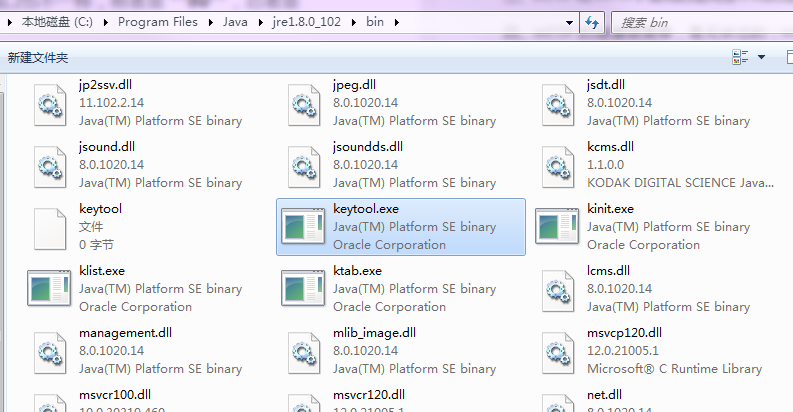Image resolution: width=793 pixels, height=412 pixels.
Task: Navigate to jre1.8.0_102 breadcrumb
Action: tap(306, 22)
